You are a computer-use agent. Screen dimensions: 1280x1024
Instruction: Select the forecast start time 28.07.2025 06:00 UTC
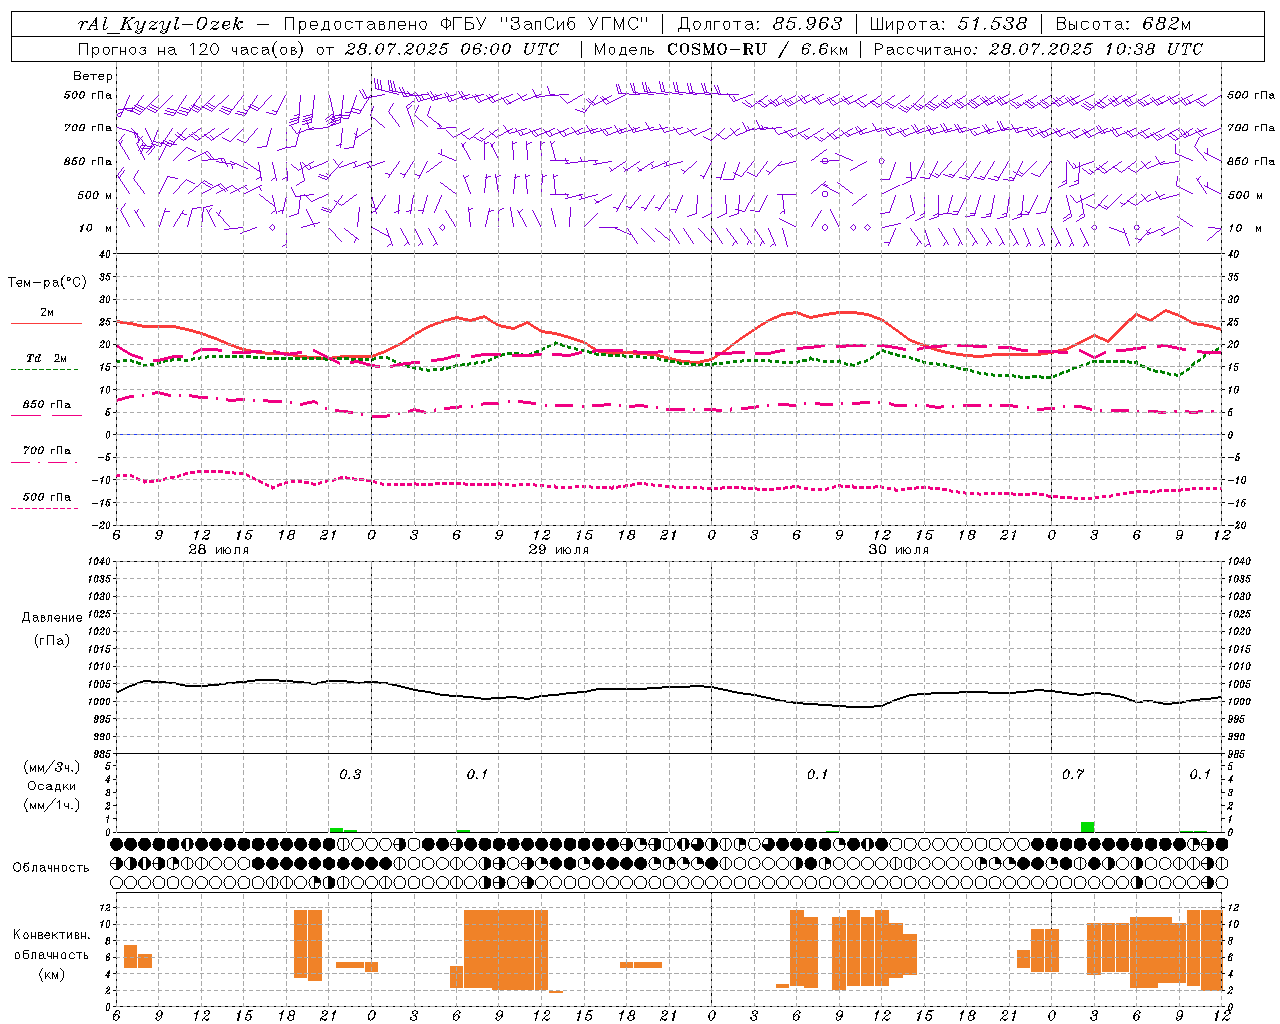(x=451, y=48)
